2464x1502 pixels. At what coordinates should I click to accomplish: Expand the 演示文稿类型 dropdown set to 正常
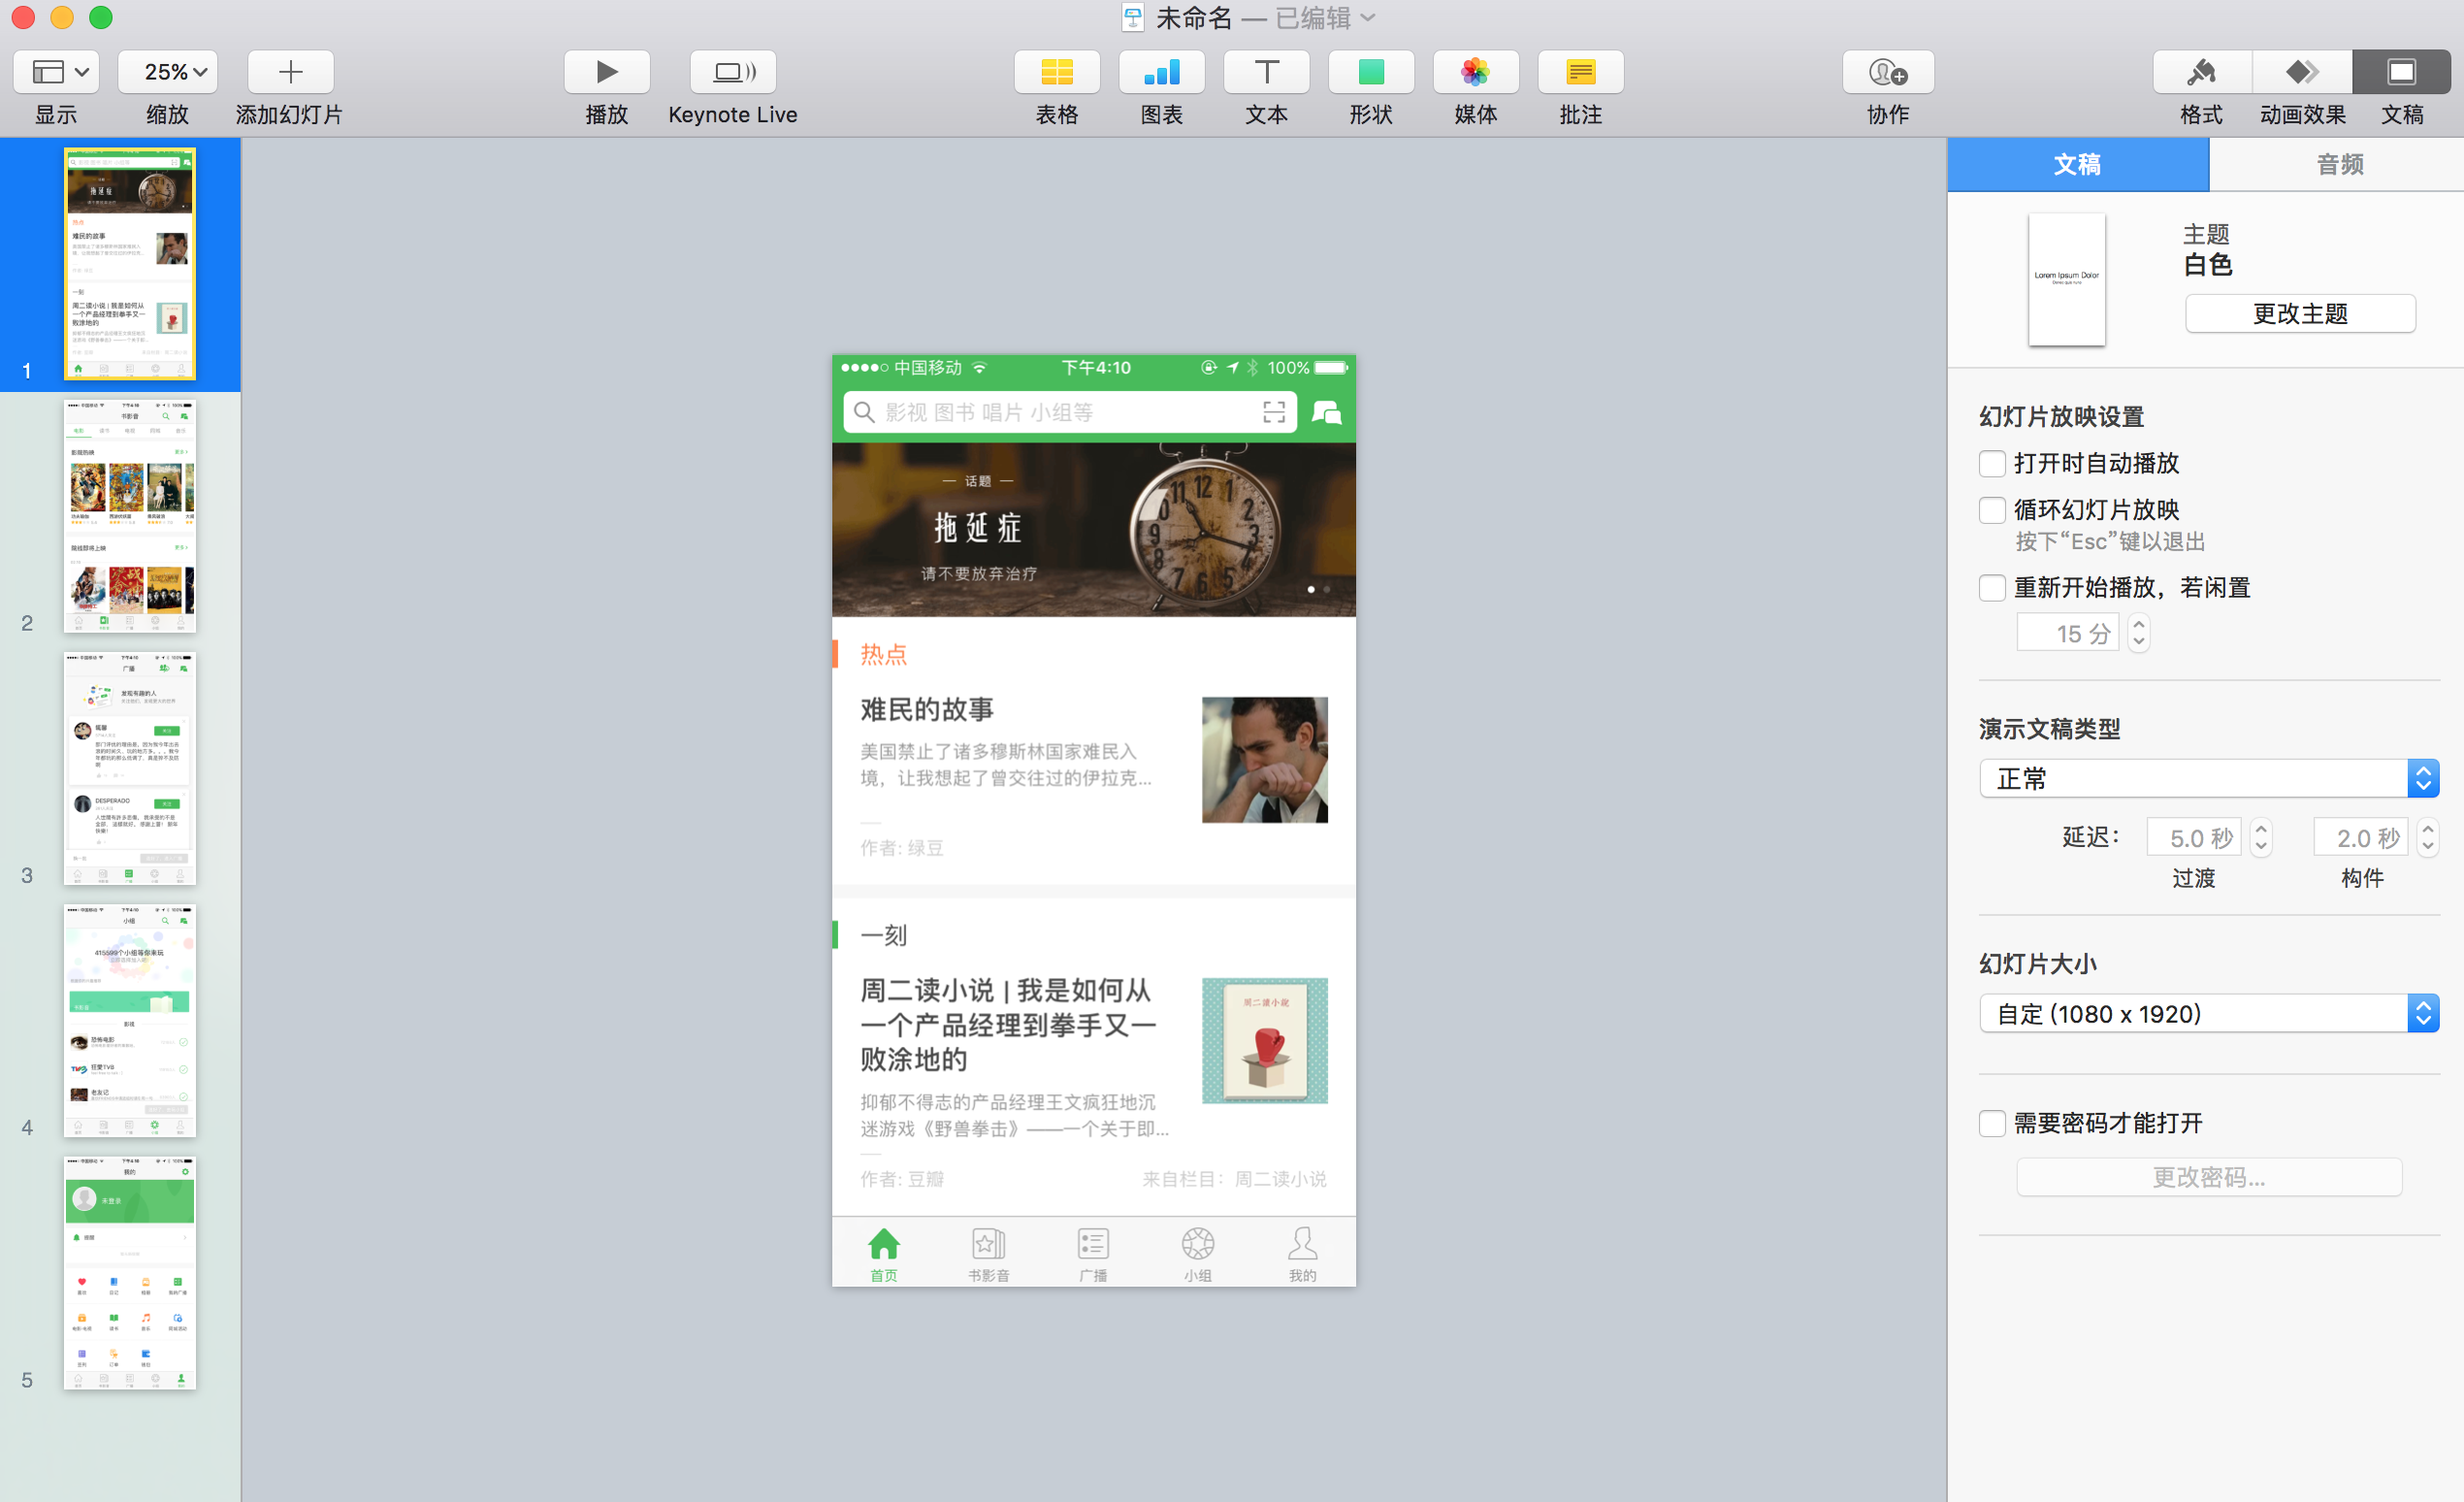tap(2209, 779)
